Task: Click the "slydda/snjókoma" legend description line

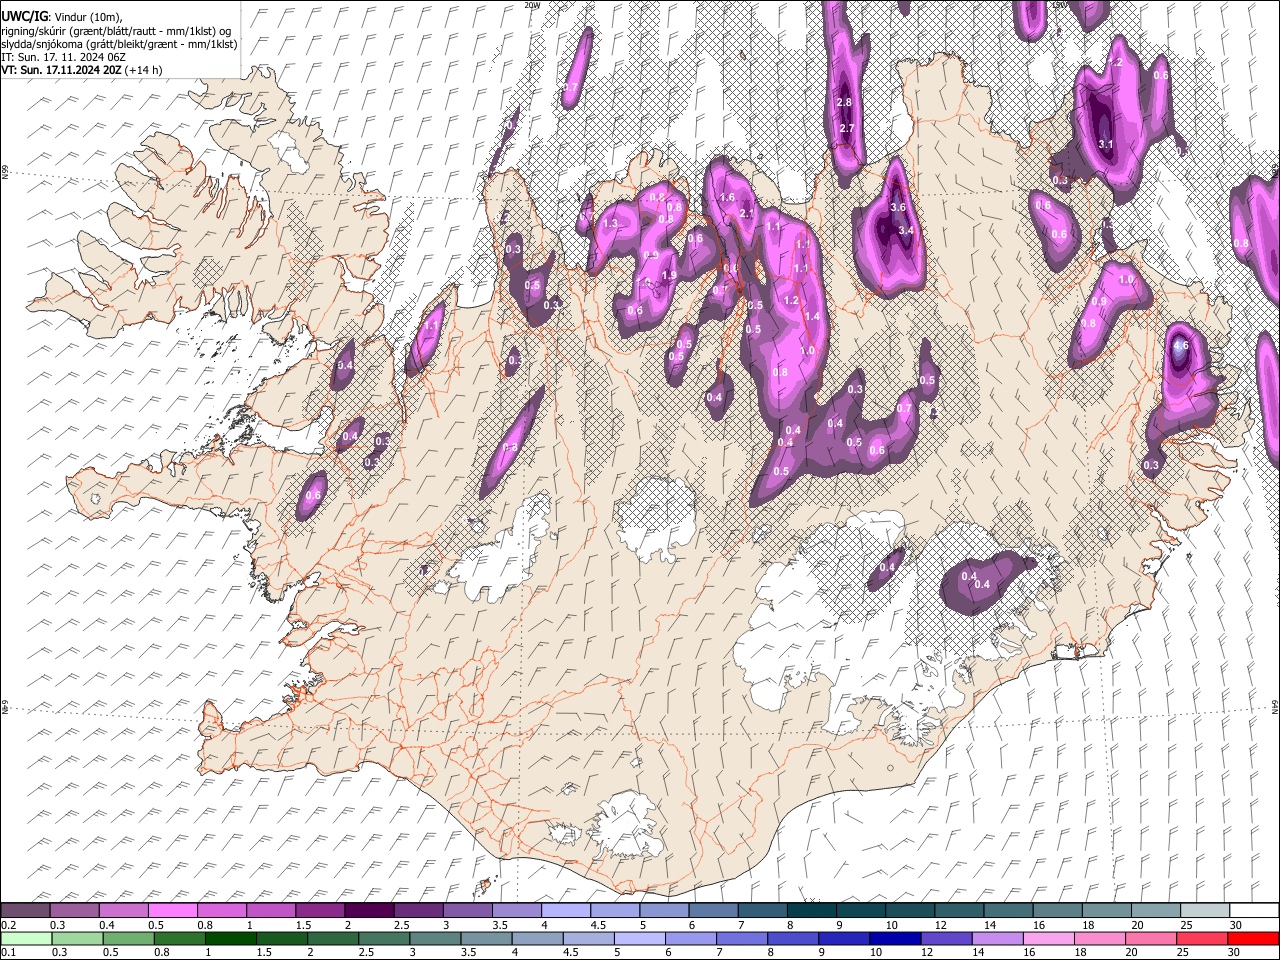Action: (119, 44)
